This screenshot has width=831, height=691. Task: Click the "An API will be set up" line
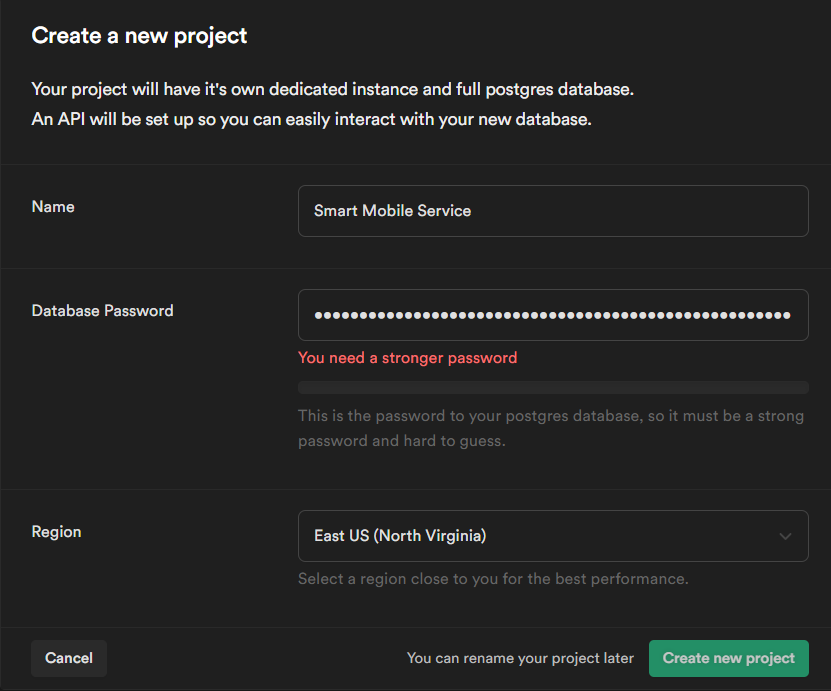coord(312,120)
